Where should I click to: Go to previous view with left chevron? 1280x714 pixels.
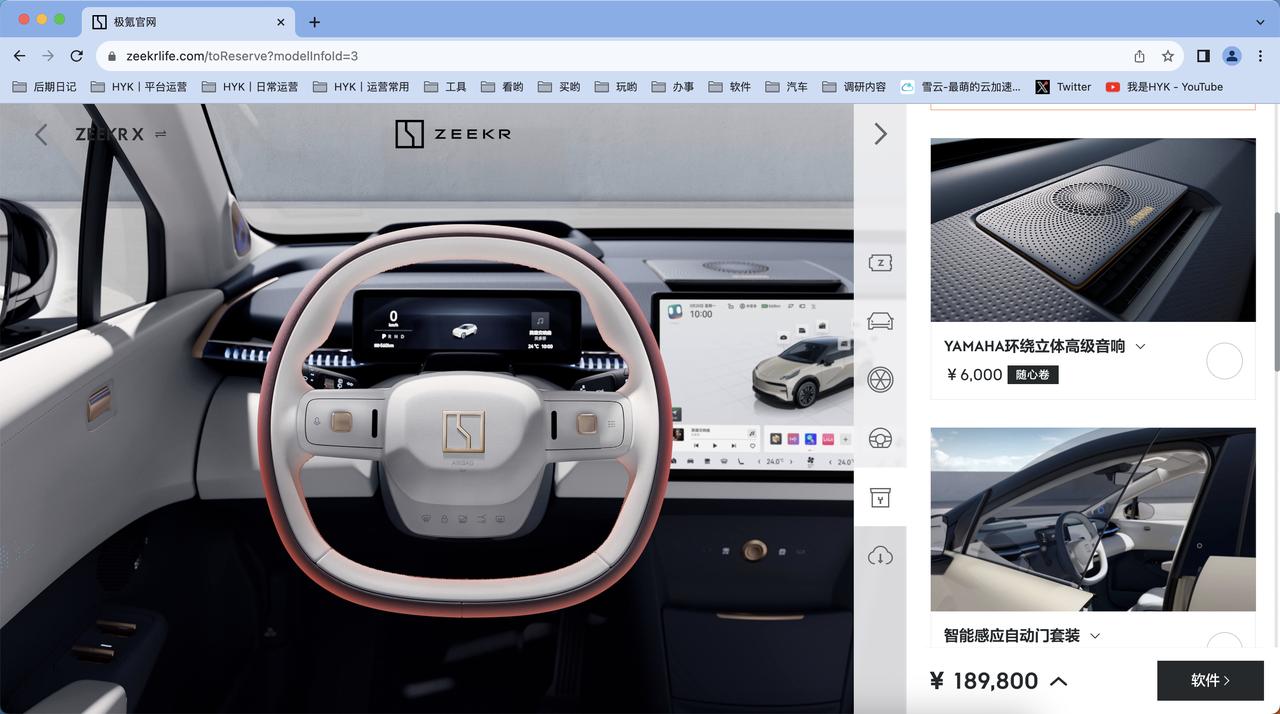[41, 134]
